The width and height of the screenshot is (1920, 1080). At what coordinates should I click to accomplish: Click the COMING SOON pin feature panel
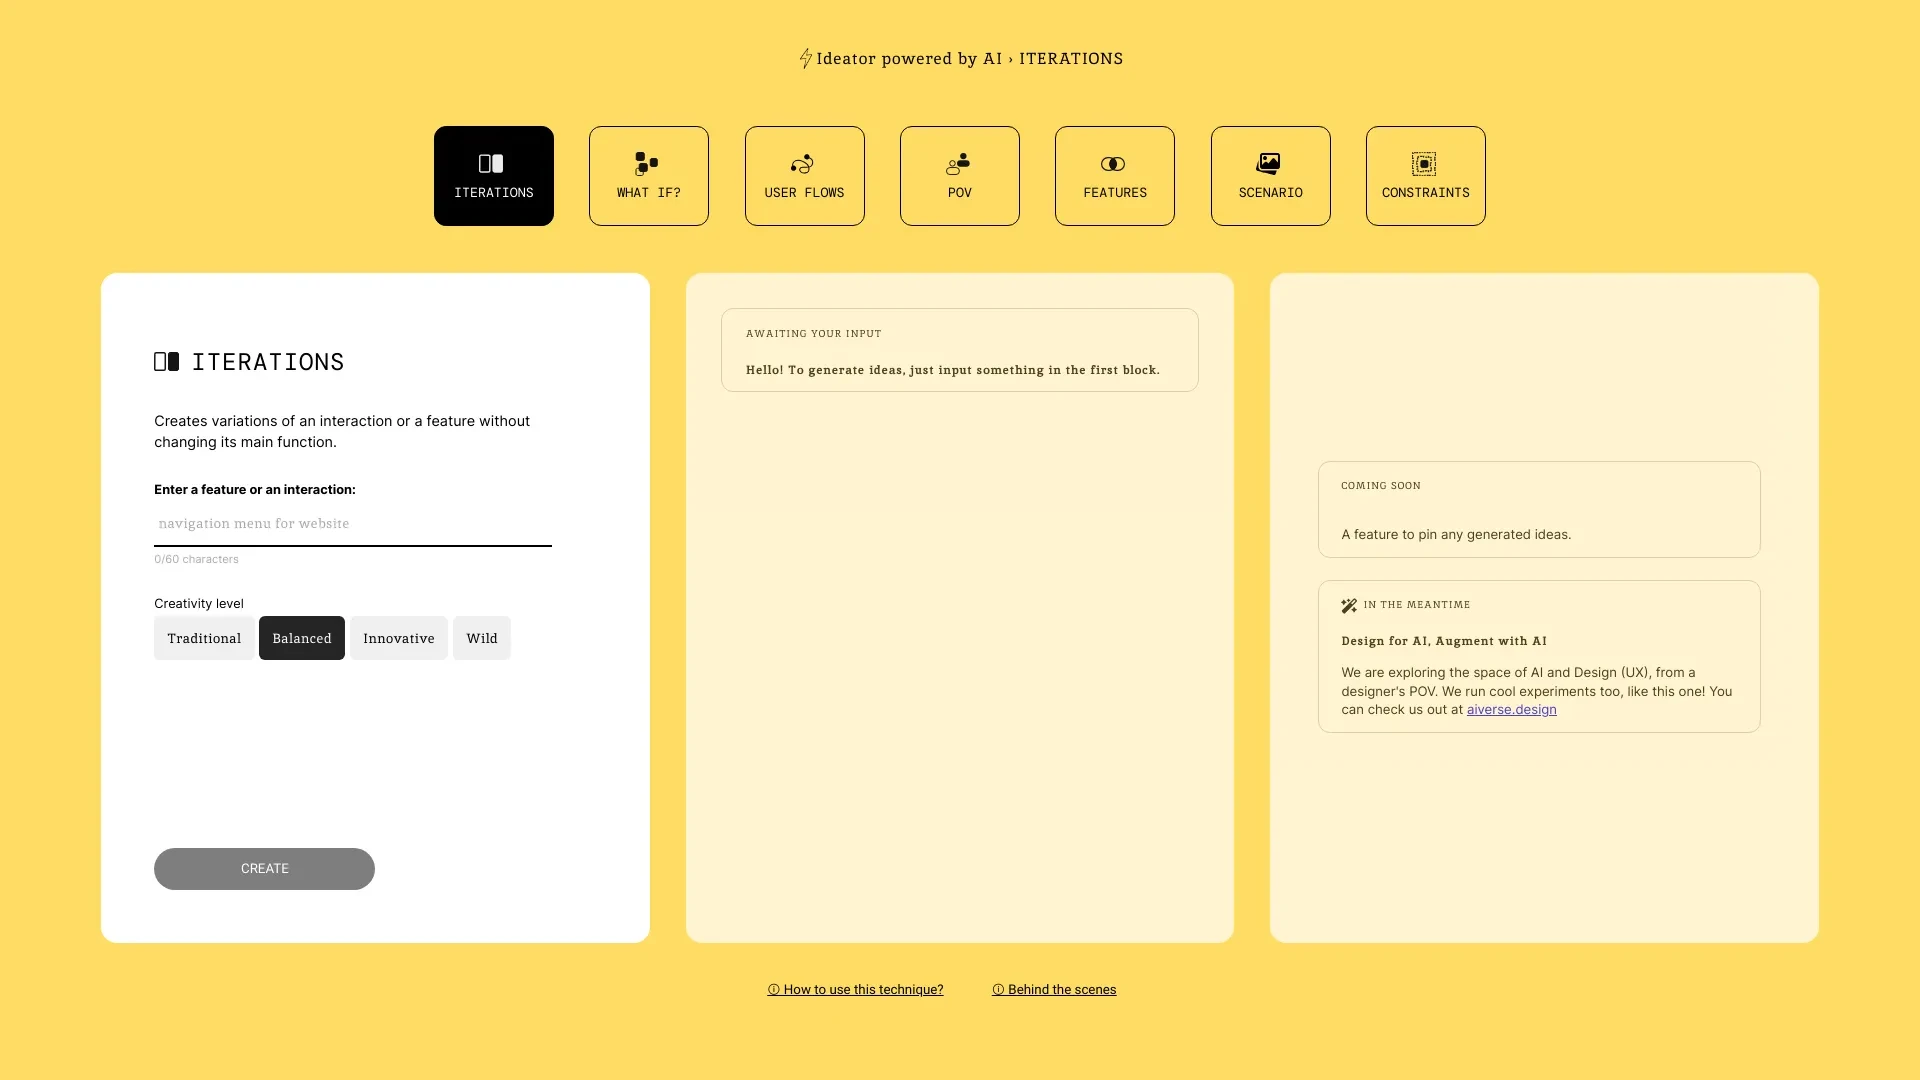1539,509
